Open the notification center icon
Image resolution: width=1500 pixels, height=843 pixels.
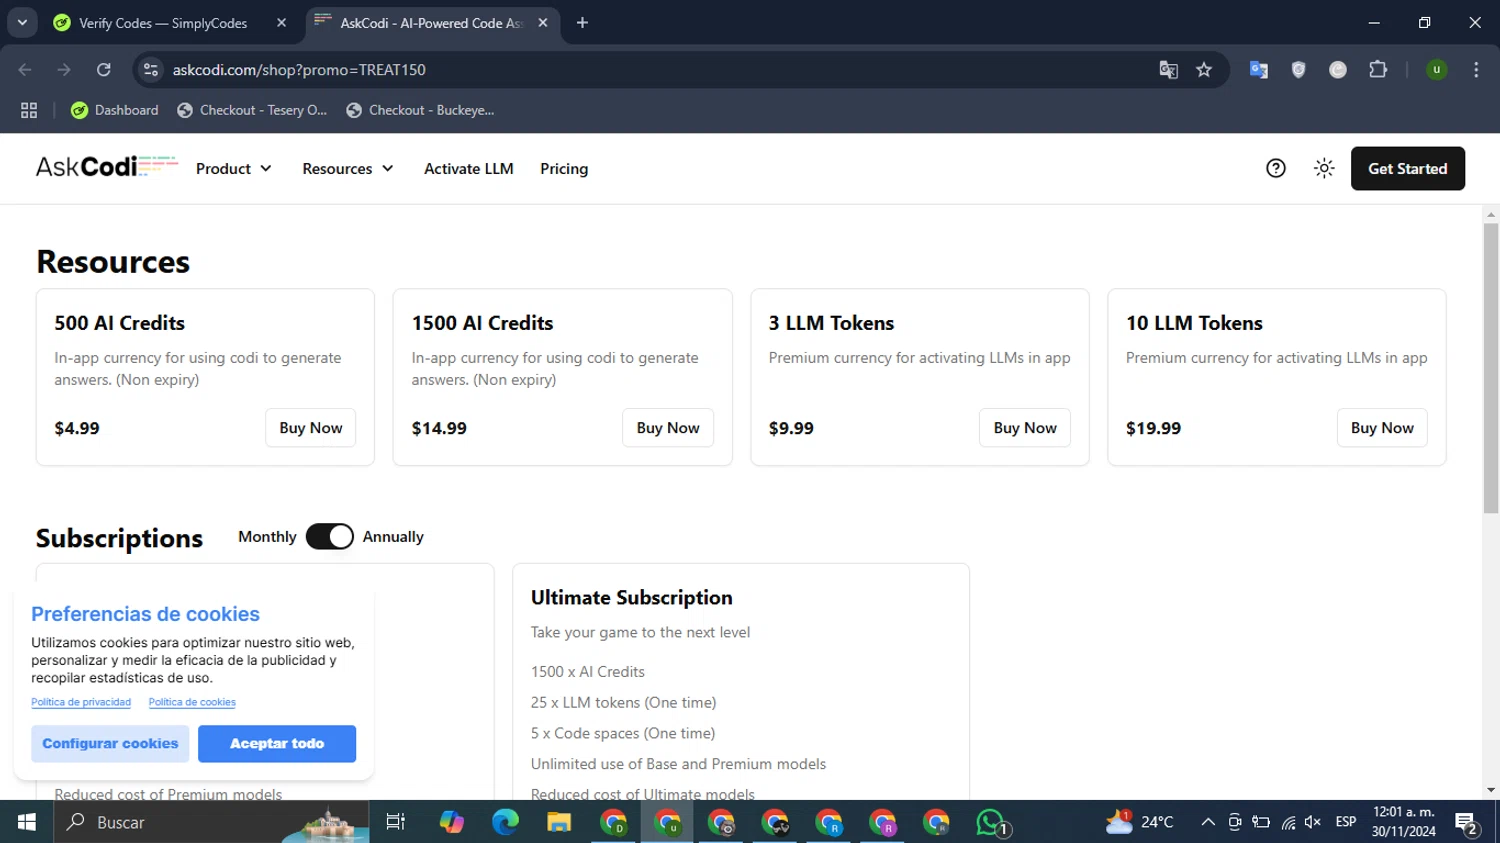coord(1467,822)
